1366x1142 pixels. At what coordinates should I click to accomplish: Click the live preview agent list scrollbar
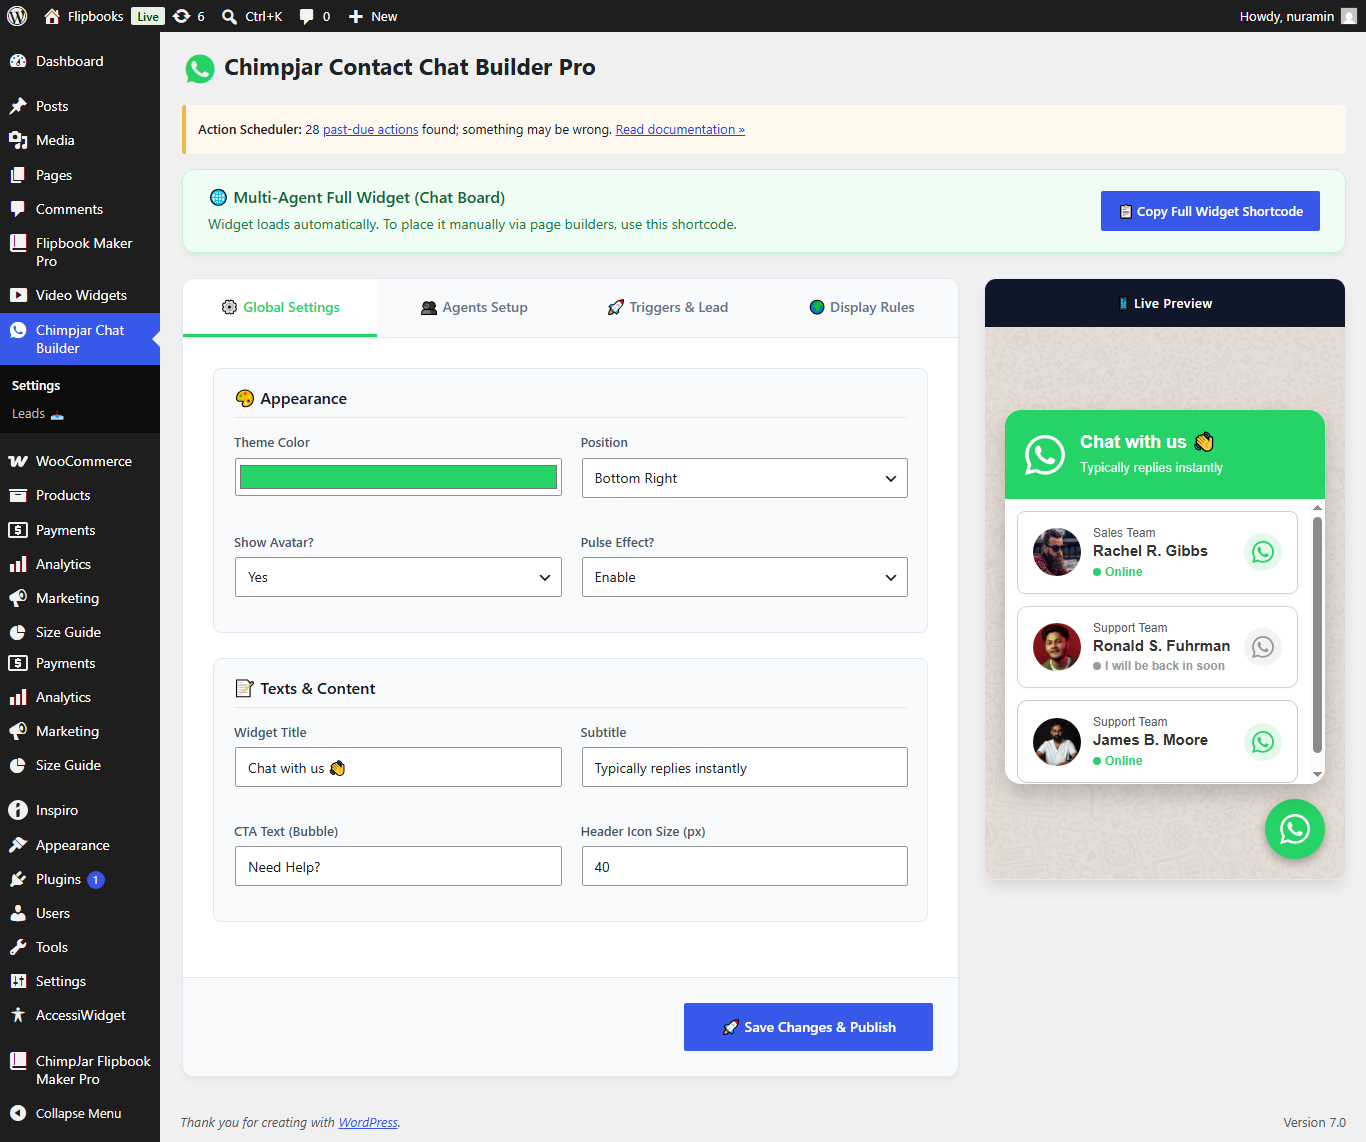1317,634
